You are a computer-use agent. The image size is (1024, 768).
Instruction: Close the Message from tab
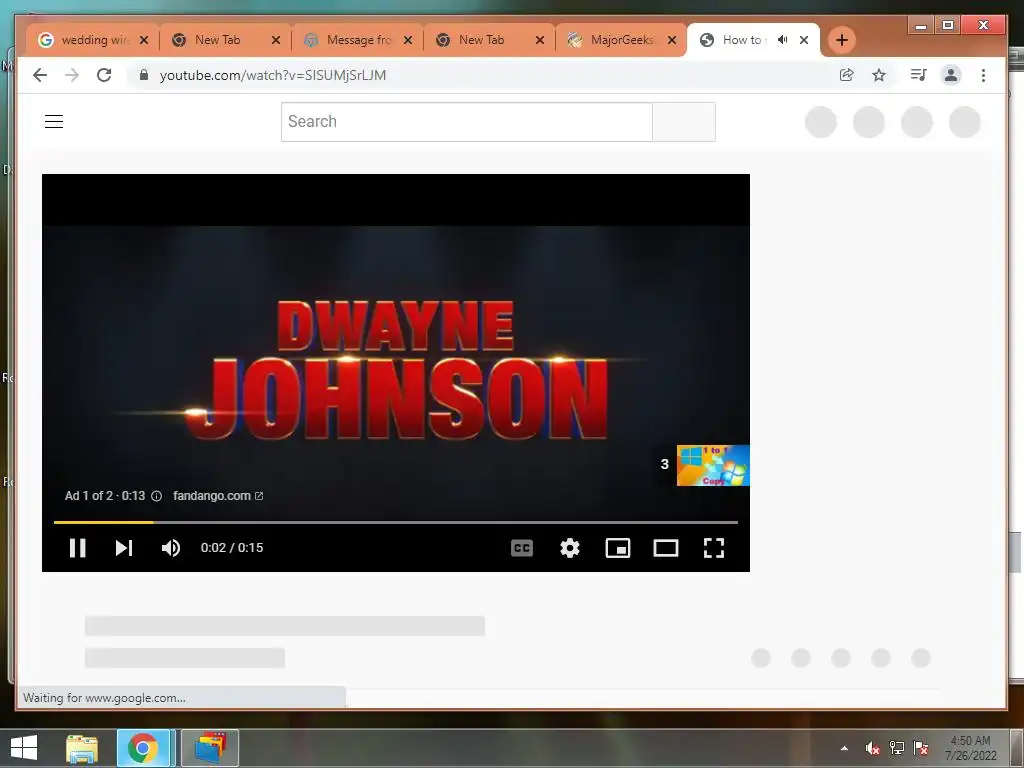[408, 40]
